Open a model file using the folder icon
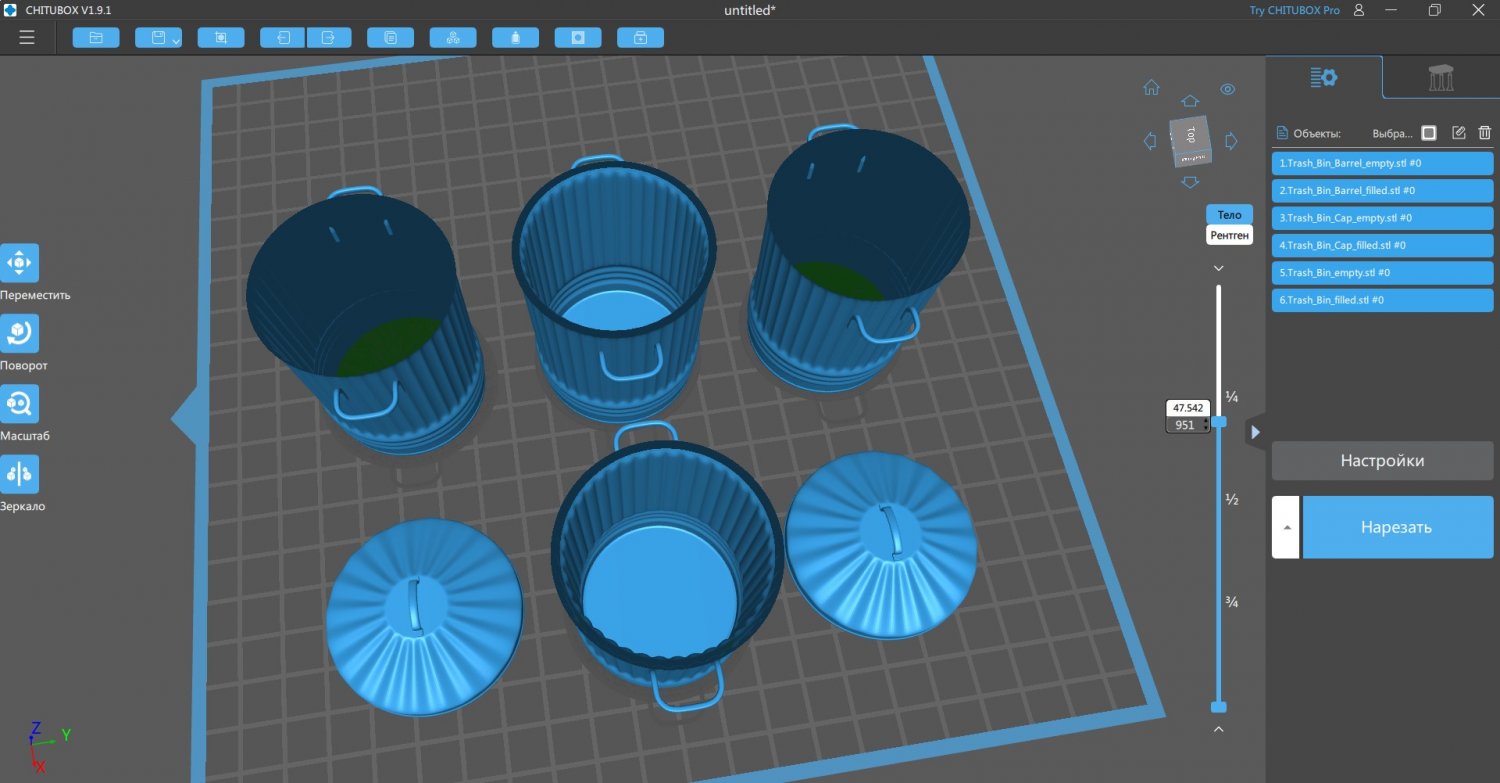This screenshot has height=783, width=1500. [95, 37]
